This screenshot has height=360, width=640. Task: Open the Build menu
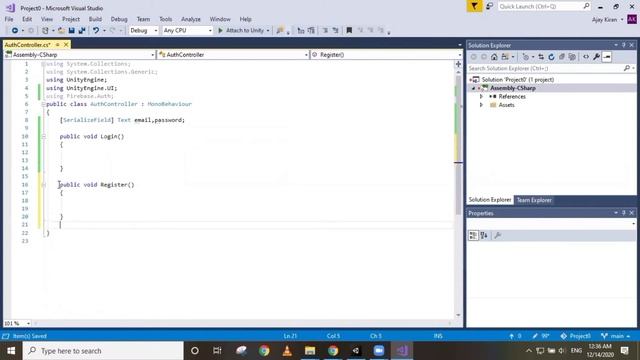[x=95, y=19]
